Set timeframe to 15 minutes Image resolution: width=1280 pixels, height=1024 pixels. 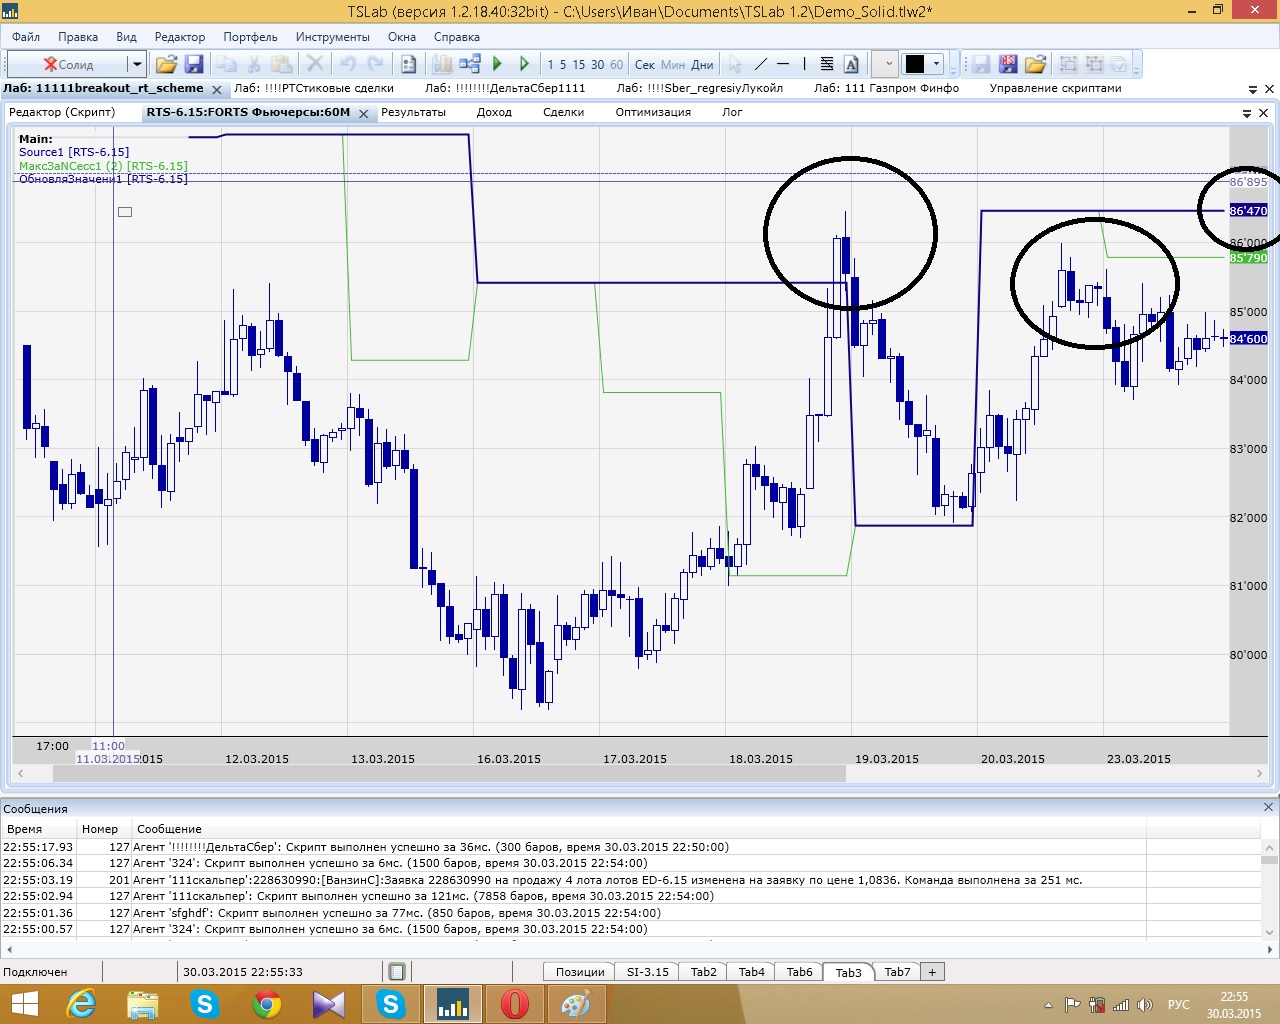(x=579, y=64)
